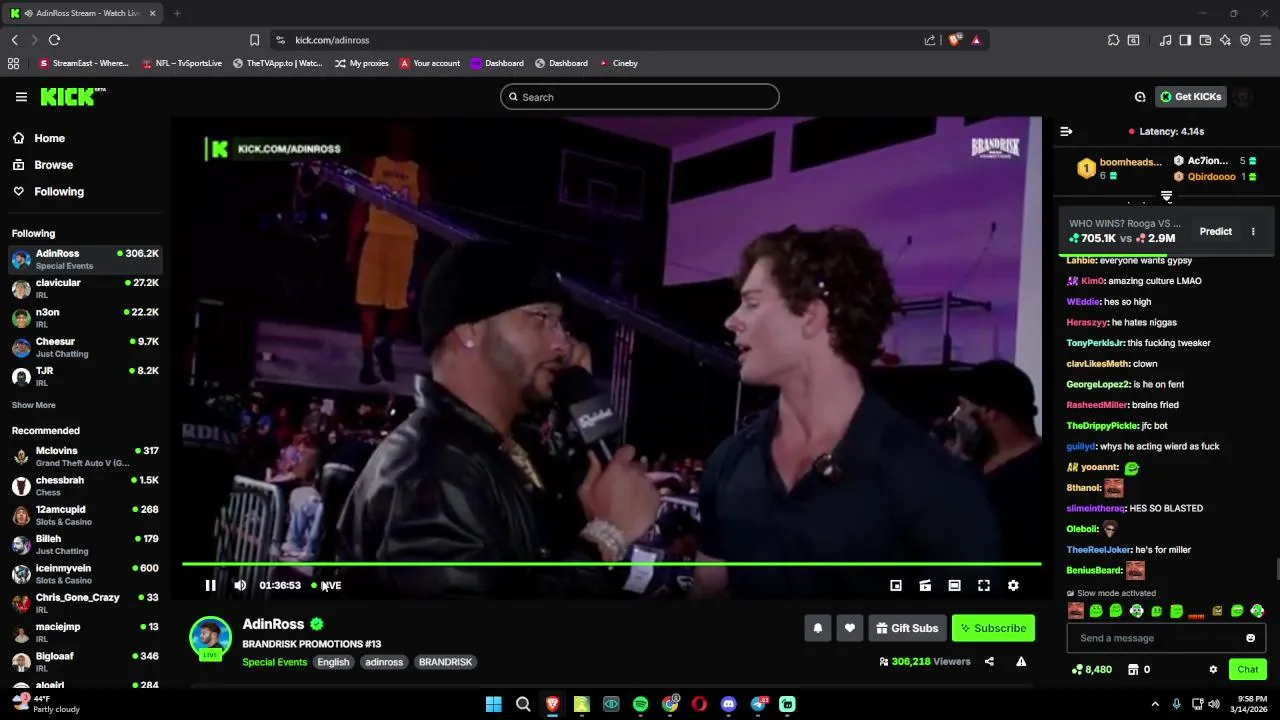
Task: Click Predict on the Rooga poll
Action: click(1215, 231)
